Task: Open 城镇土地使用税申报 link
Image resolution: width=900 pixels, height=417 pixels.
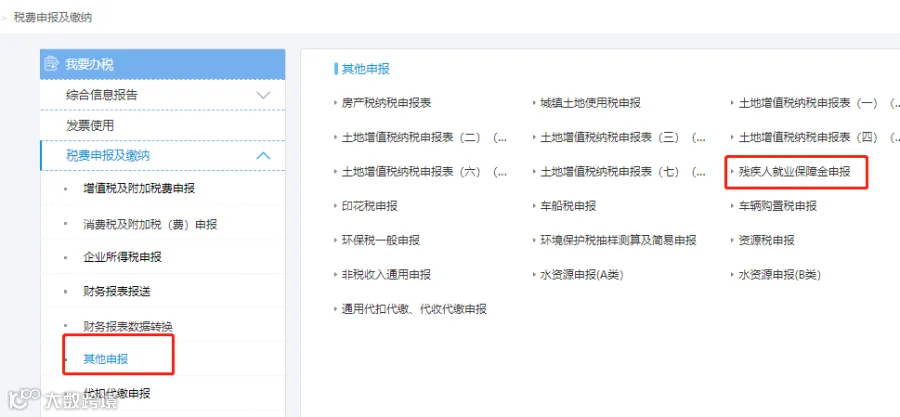Action: pos(590,103)
